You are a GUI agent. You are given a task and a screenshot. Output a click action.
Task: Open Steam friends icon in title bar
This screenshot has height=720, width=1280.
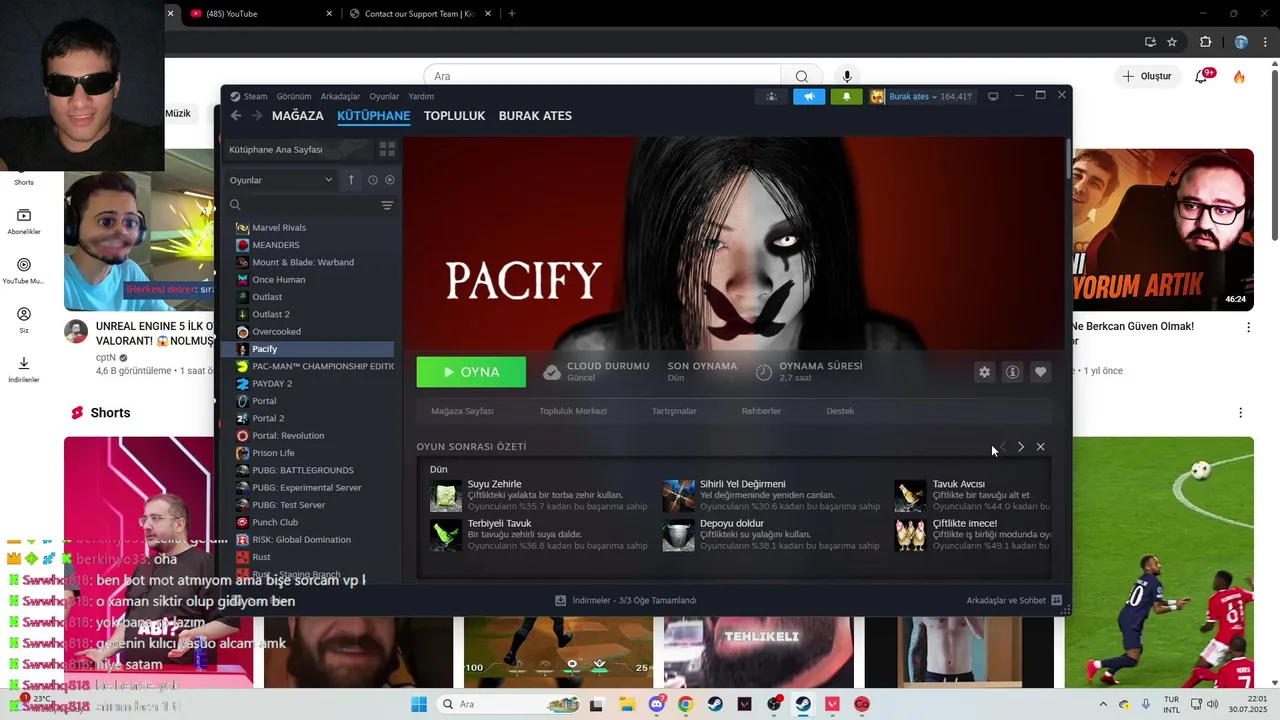click(771, 97)
